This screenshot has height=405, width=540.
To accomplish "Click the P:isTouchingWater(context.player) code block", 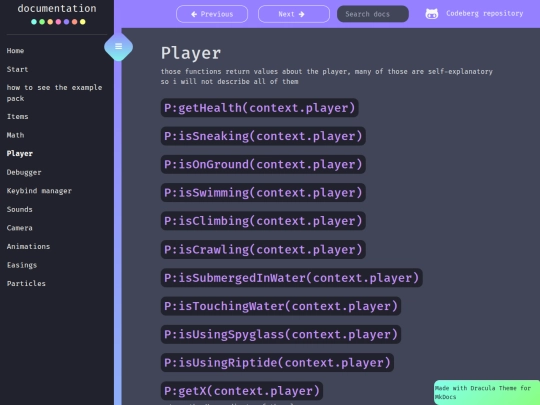I will coord(281,306).
